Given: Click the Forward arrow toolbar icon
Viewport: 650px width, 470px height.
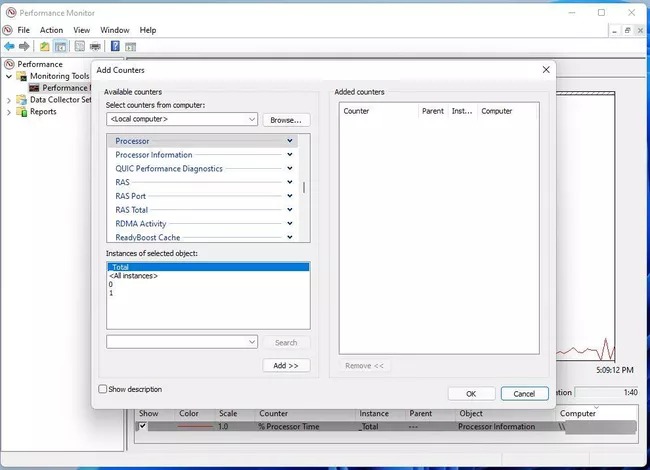Looking at the screenshot, I should click(x=24, y=46).
